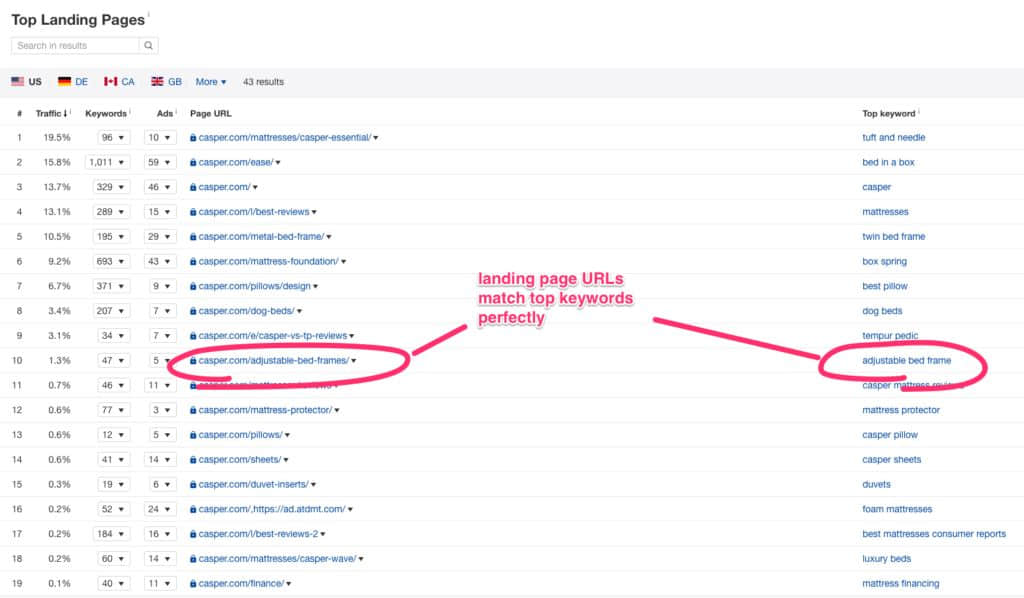Click the British flag icon

pyautogui.click(x=157, y=82)
